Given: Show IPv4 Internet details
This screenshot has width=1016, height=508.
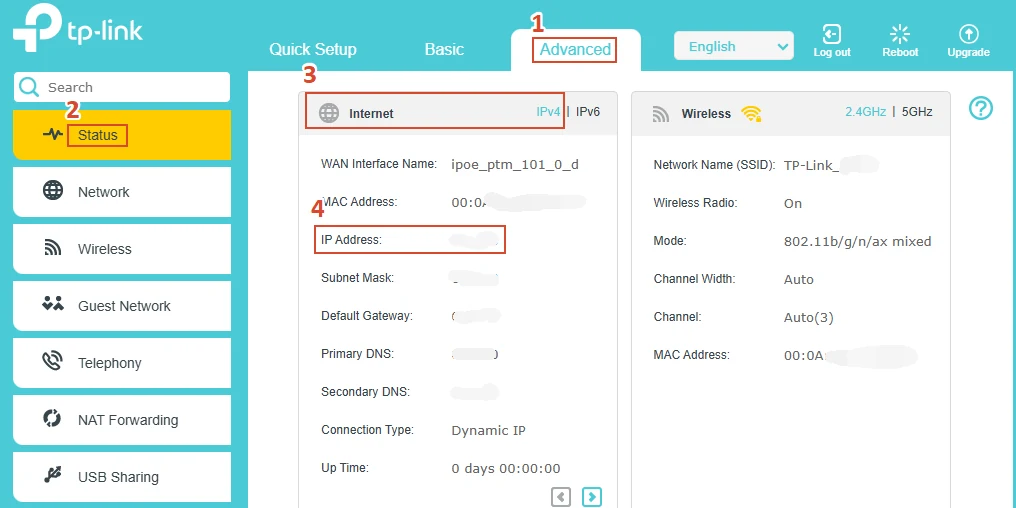Looking at the screenshot, I should point(548,111).
